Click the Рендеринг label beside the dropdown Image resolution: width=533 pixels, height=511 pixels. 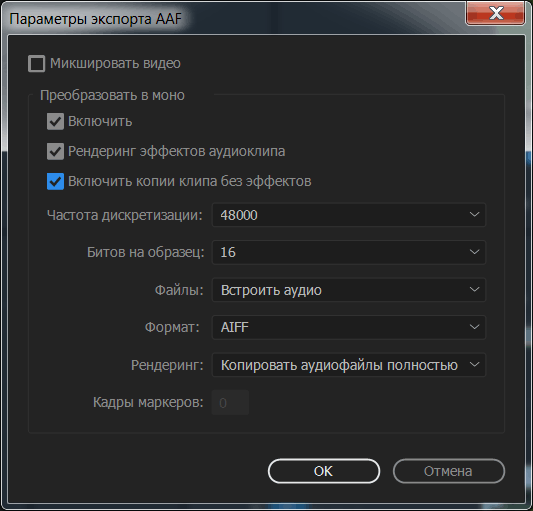(x=167, y=365)
